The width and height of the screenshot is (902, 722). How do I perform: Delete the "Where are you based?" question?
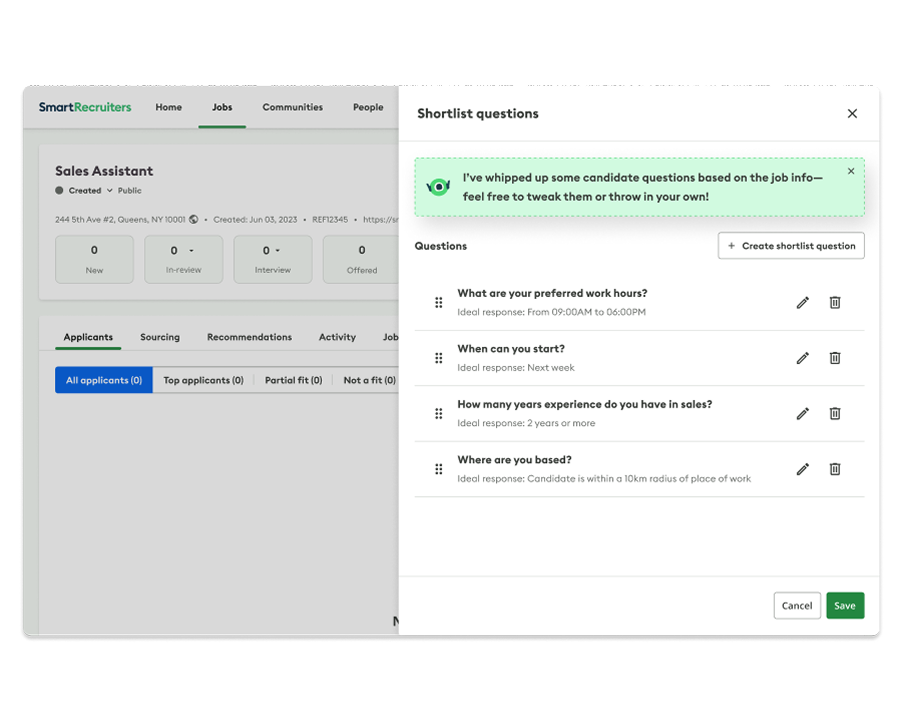click(835, 469)
